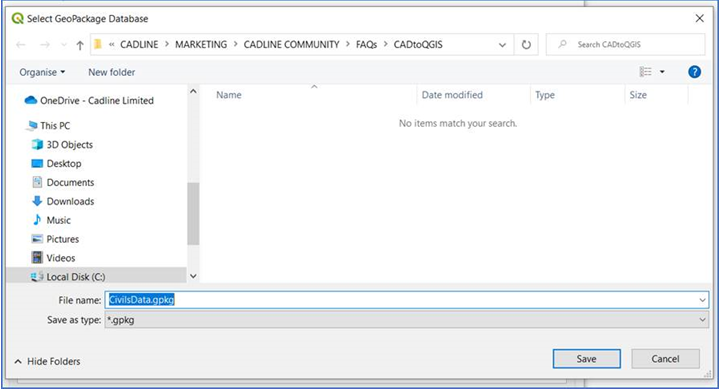This screenshot has height=391, width=720.
Task: Open more view options dropdown
Action: pyautogui.click(x=662, y=72)
